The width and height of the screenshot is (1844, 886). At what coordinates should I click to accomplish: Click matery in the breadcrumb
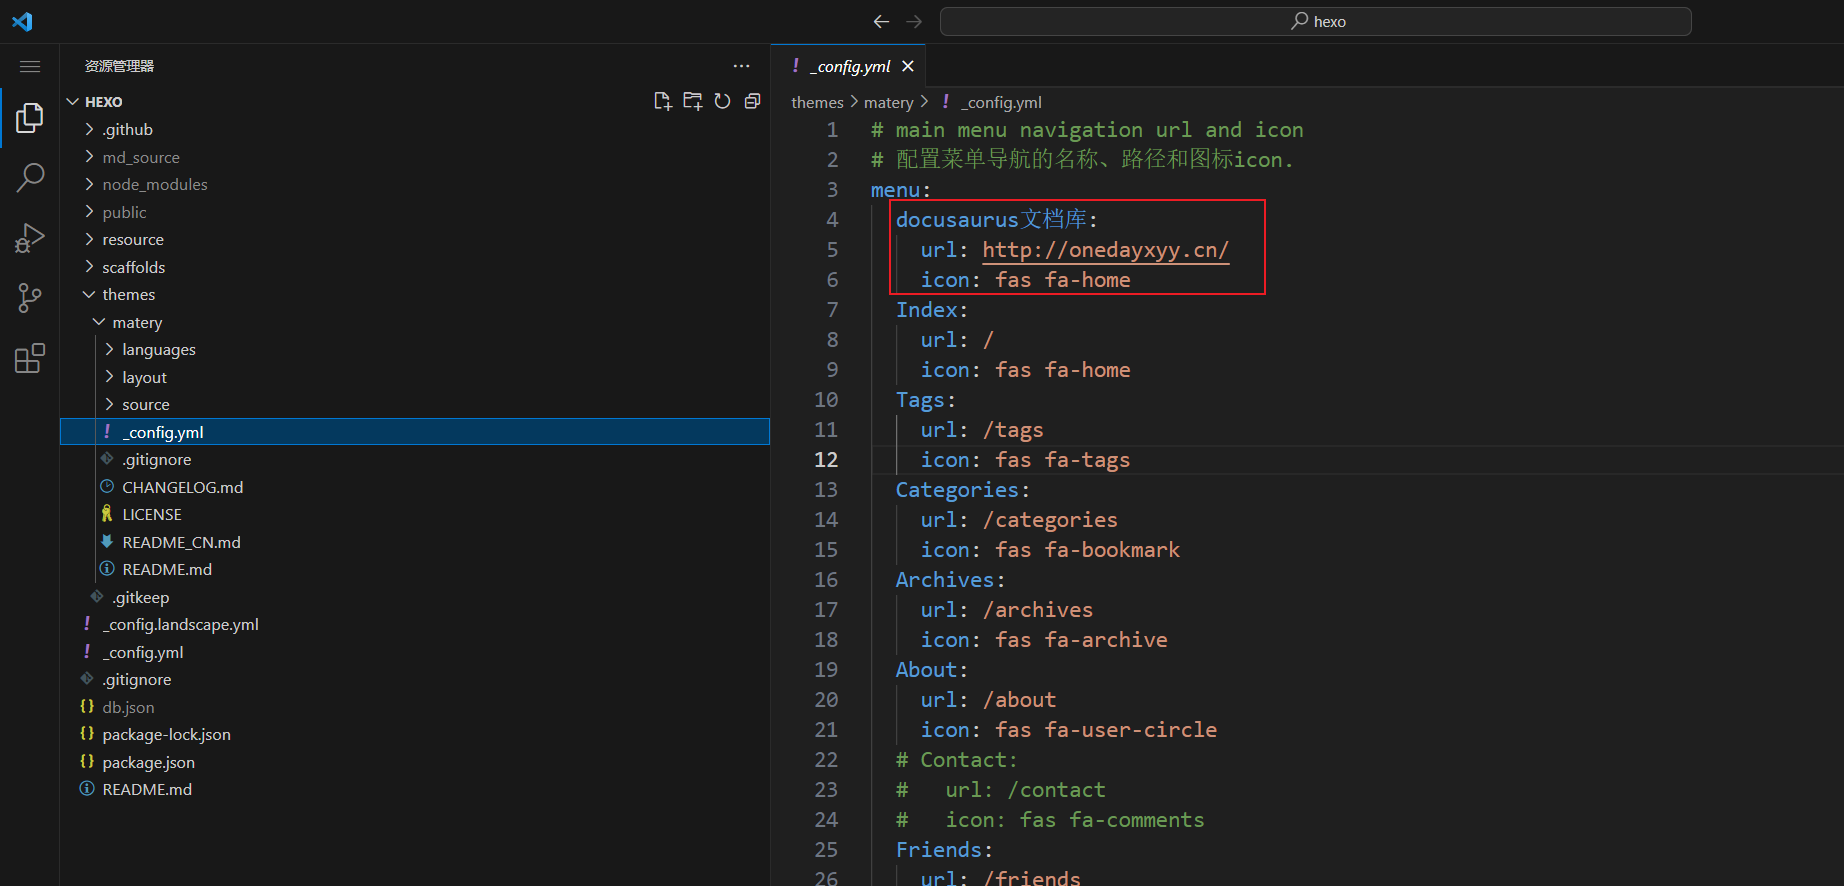click(x=888, y=102)
